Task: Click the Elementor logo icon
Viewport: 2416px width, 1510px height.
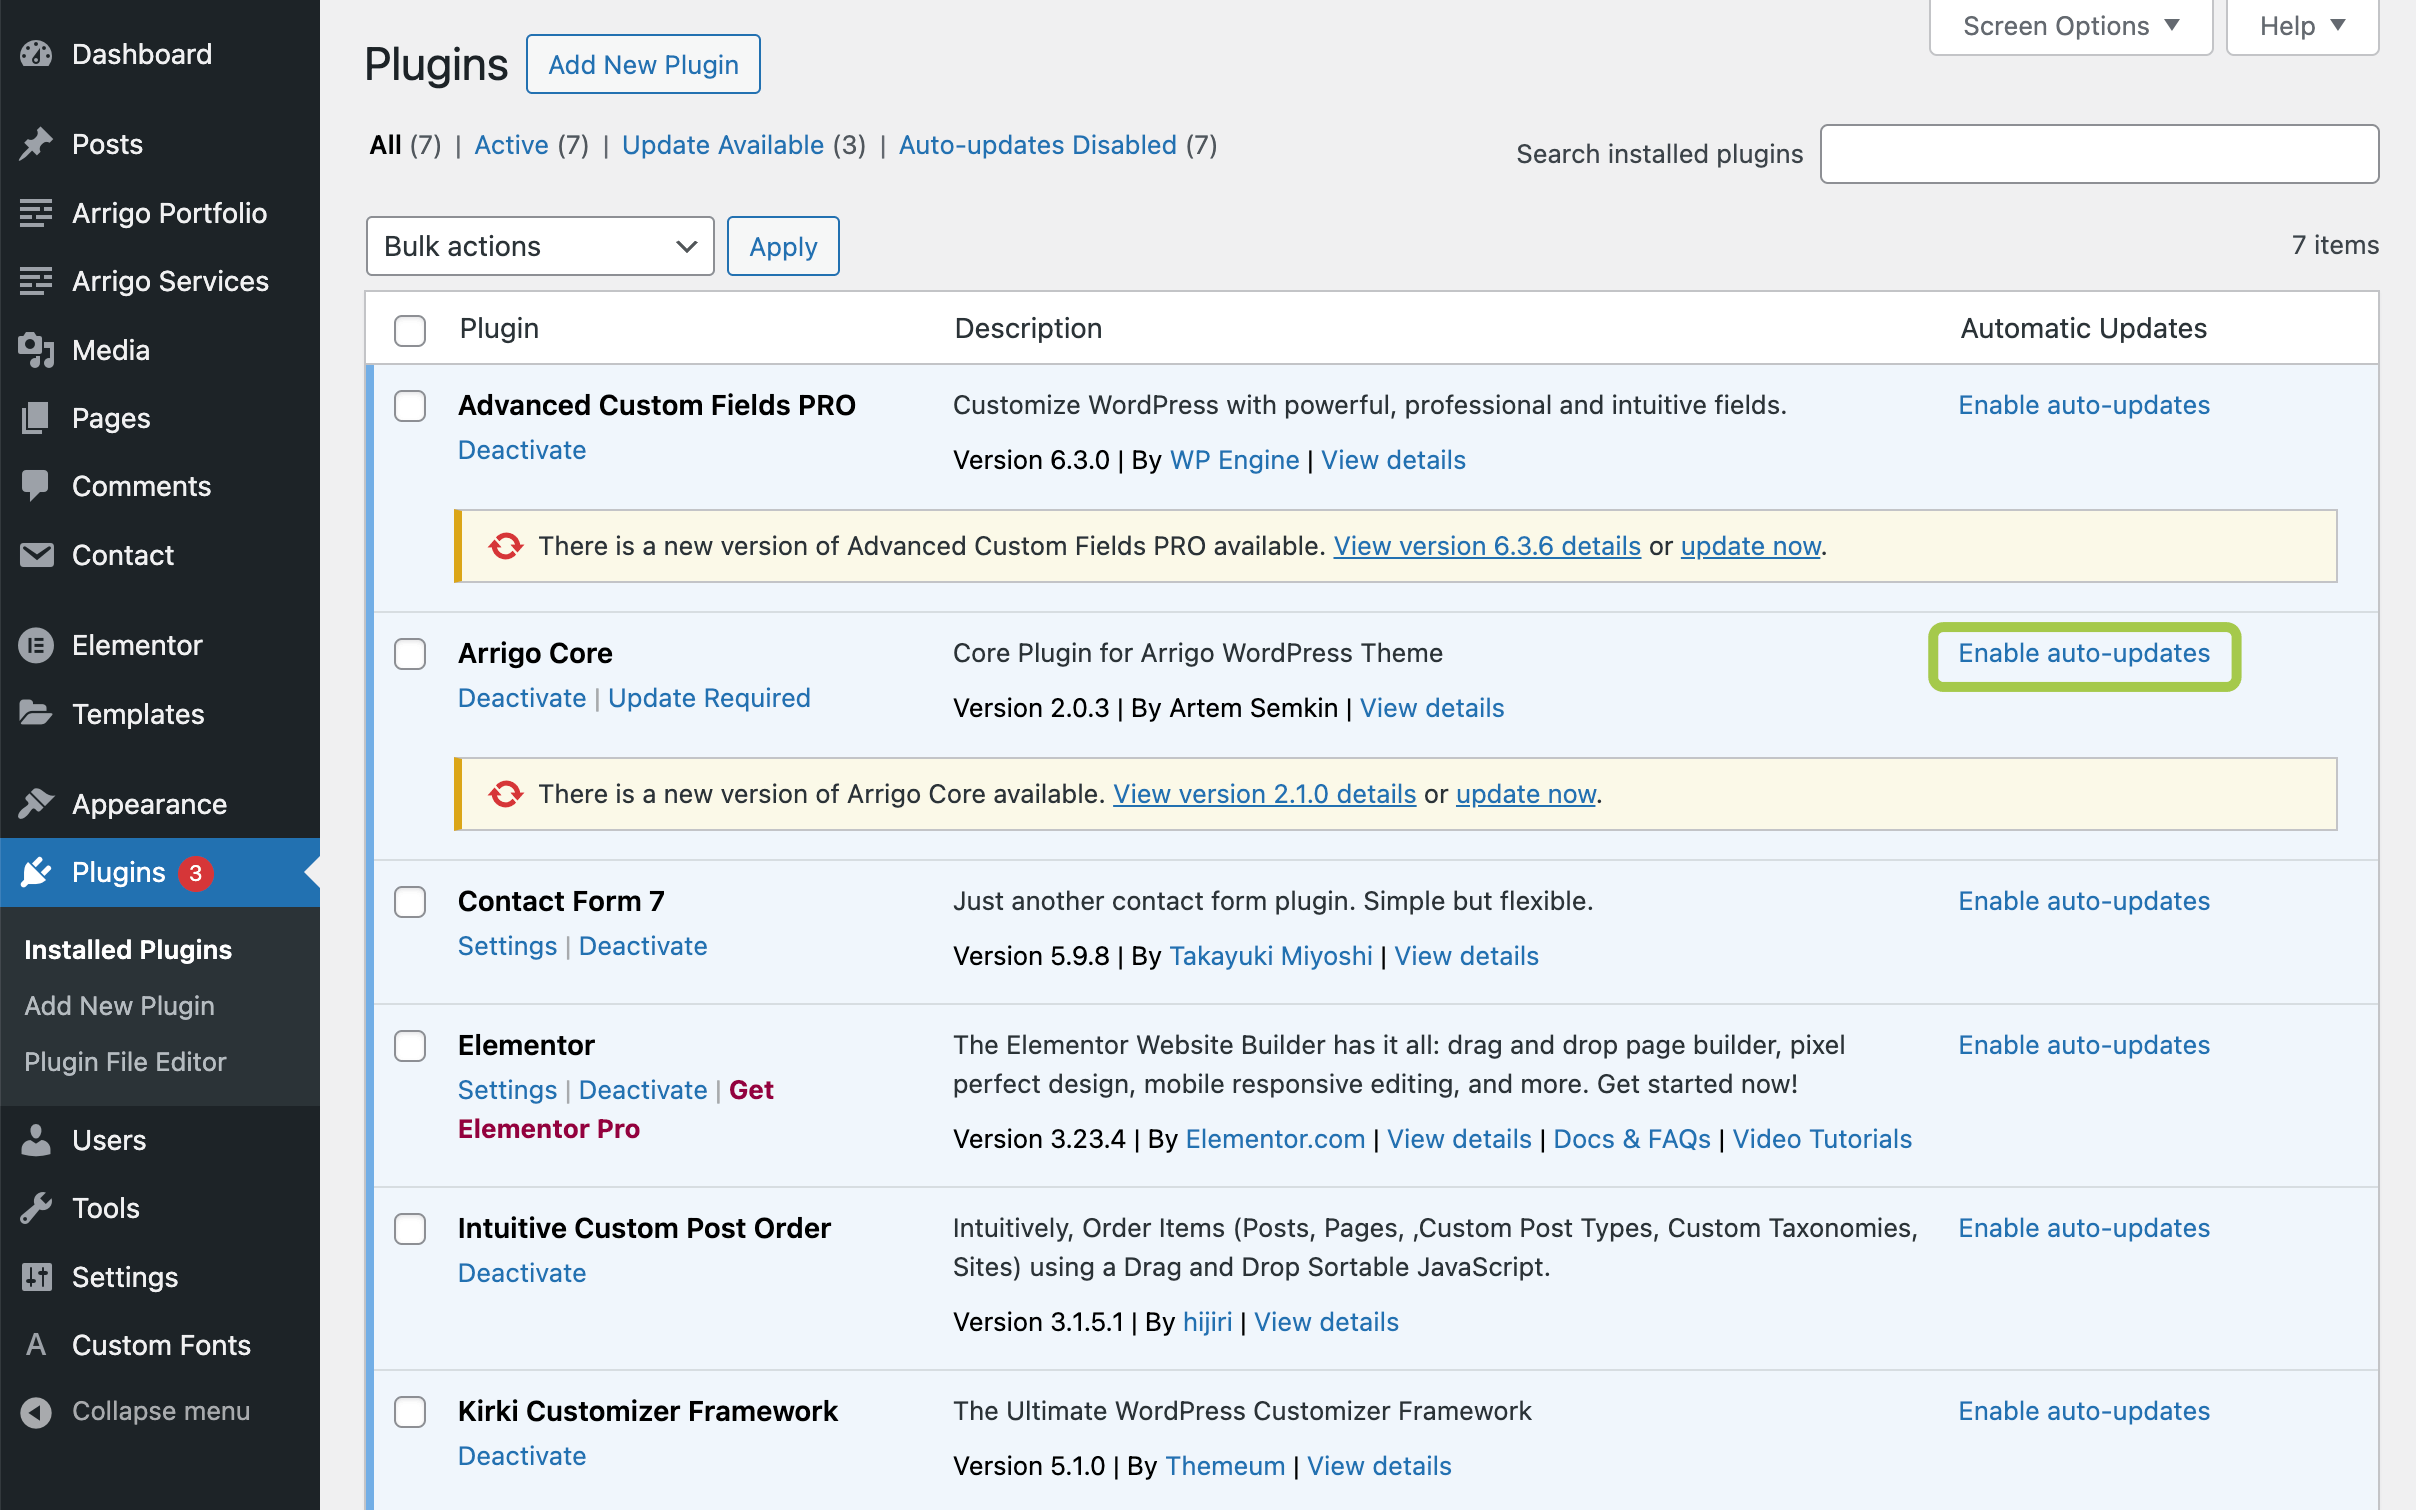Action: click(36, 645)
